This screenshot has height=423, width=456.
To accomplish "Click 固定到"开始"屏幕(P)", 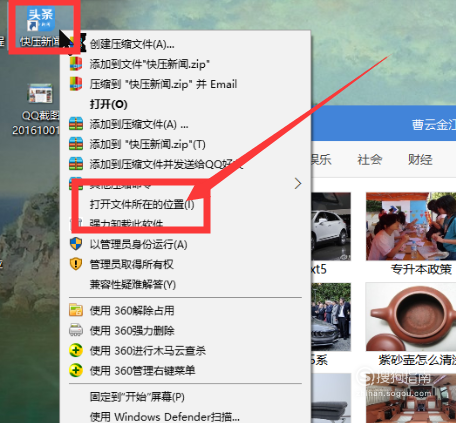I will click(137, 397).
